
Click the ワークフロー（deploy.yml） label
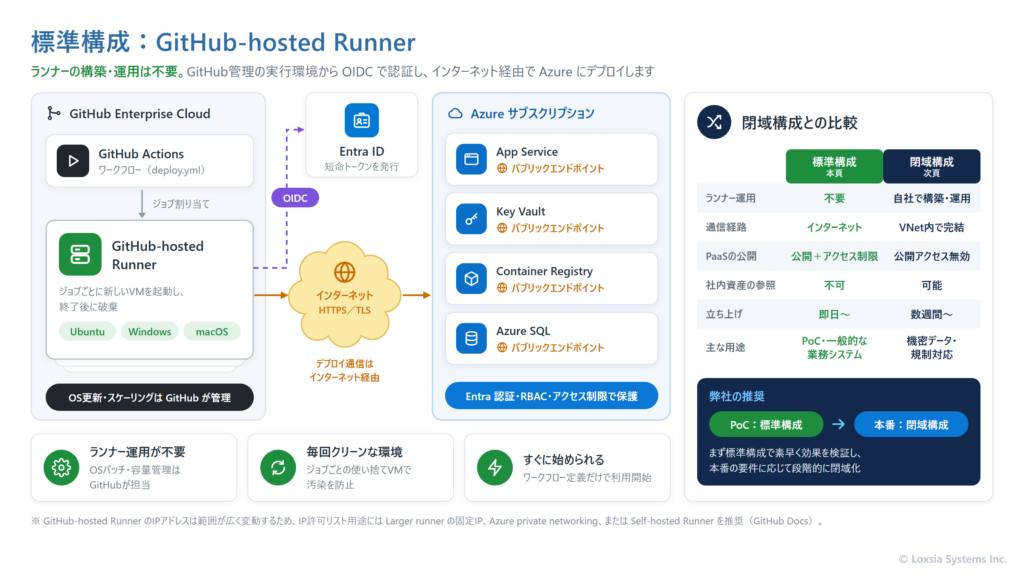click(152, 170)
